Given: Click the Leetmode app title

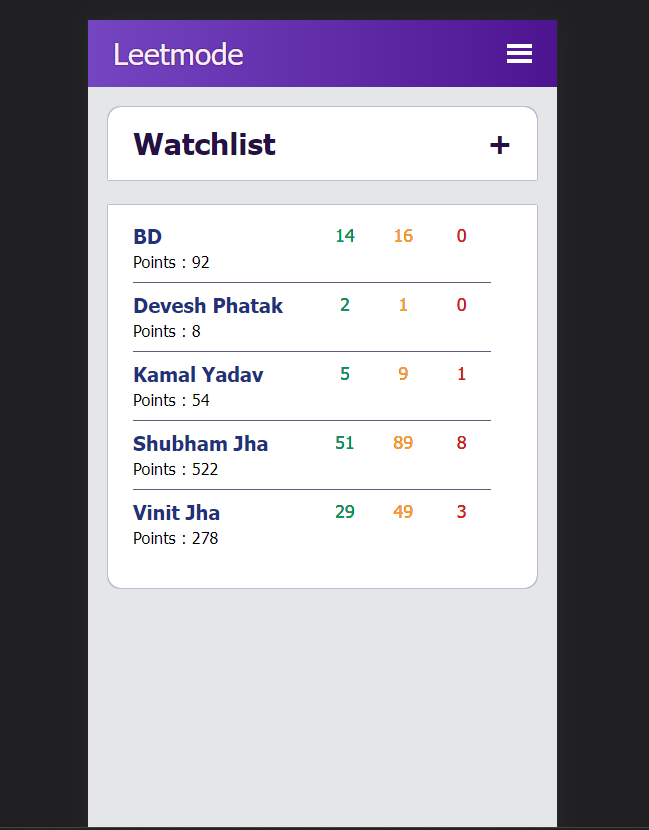Looking at the screenshot, I should click(178, 55).
